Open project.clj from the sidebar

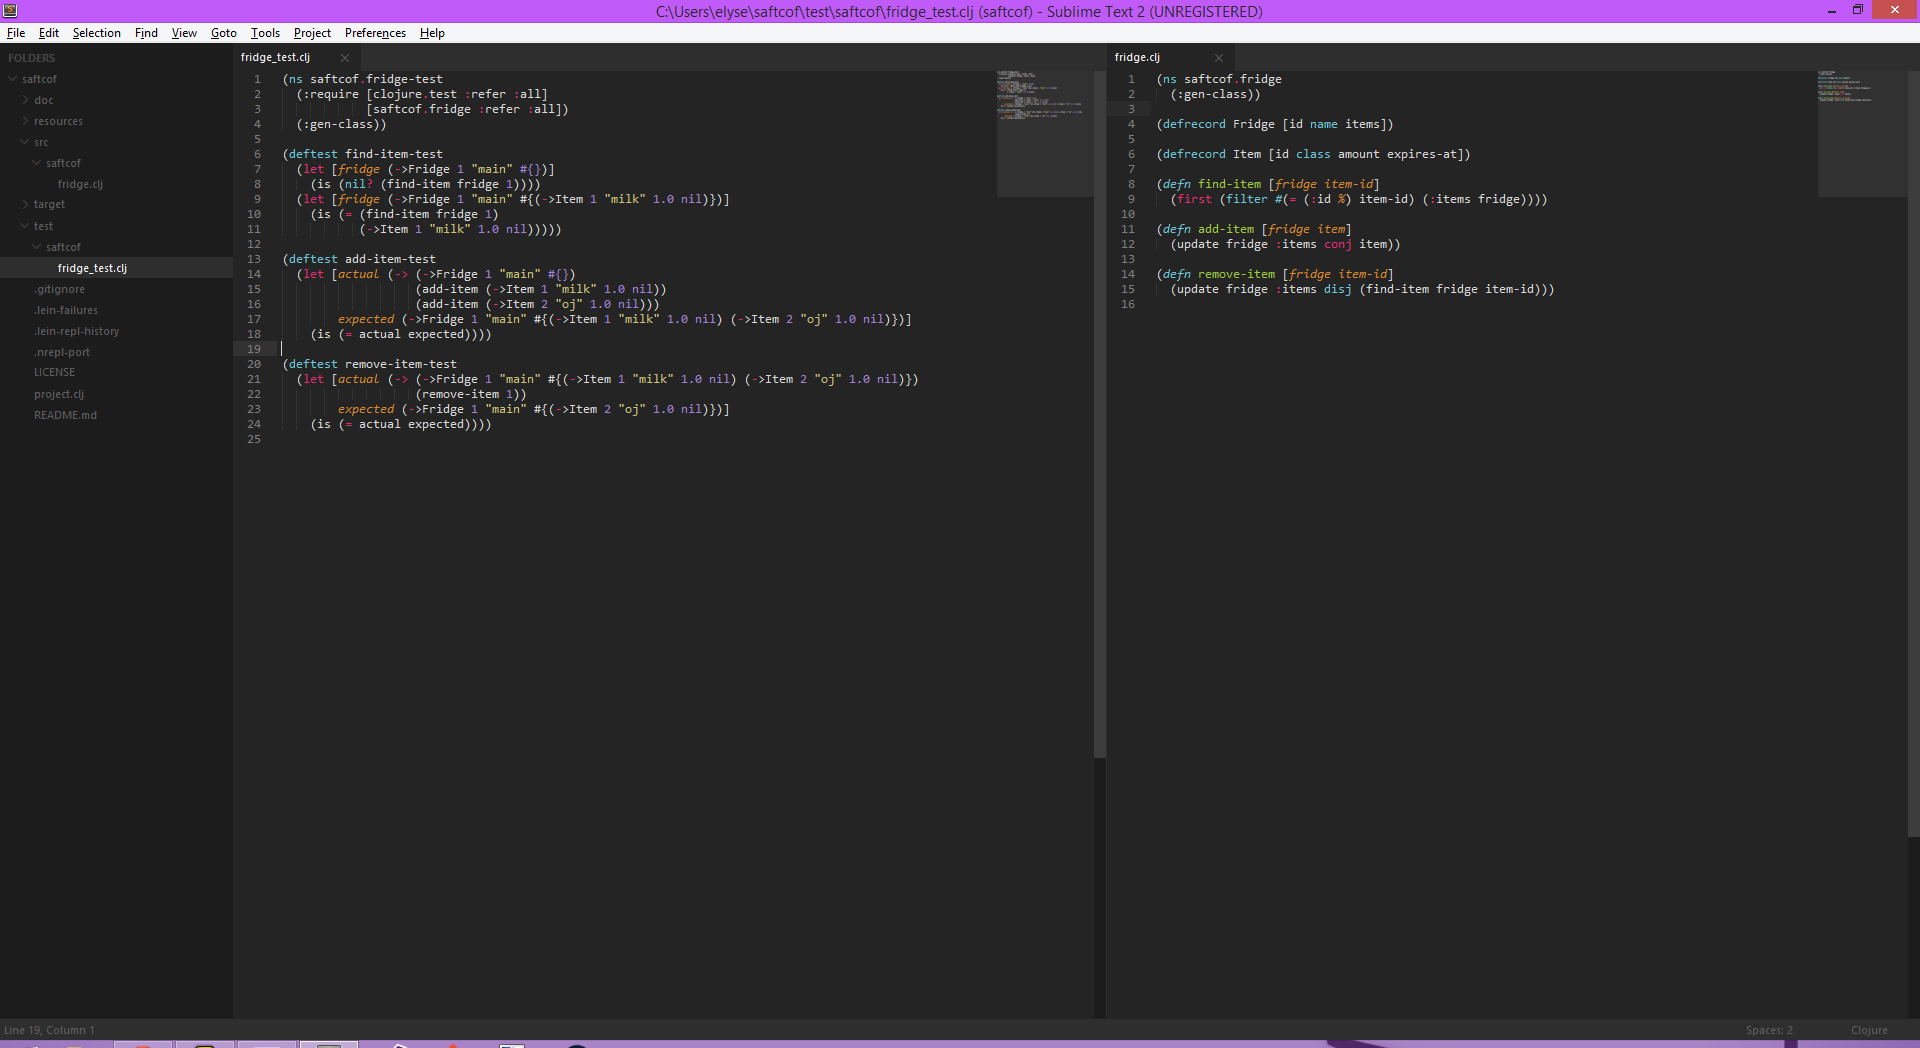(x=59, y=394)
